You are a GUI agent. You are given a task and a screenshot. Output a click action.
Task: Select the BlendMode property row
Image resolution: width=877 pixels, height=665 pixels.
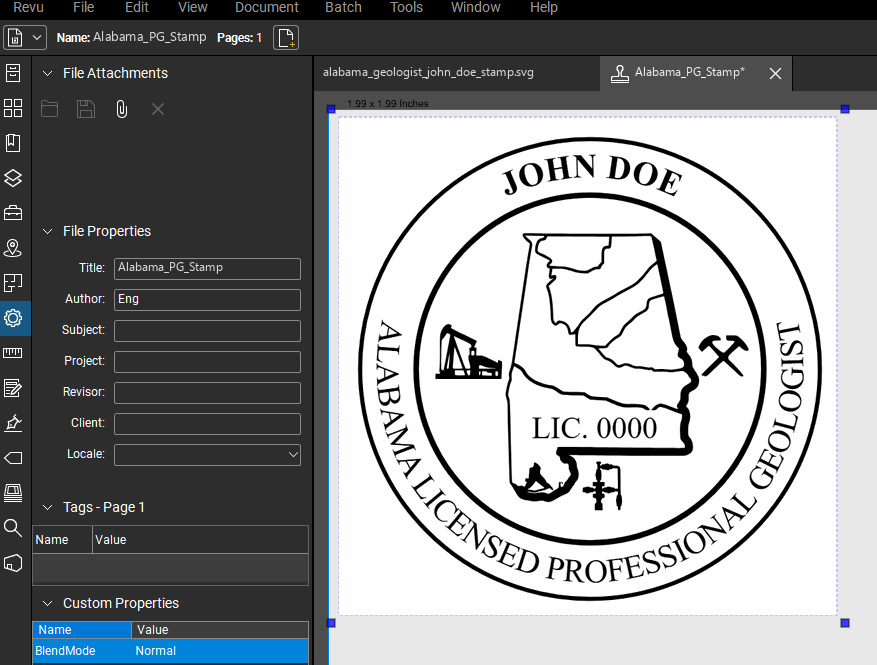pyautogui.click(x=171, y=651)
